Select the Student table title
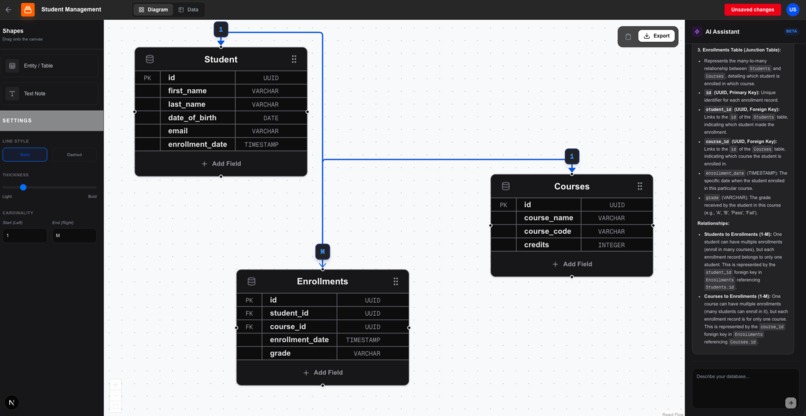 [221, 59]
